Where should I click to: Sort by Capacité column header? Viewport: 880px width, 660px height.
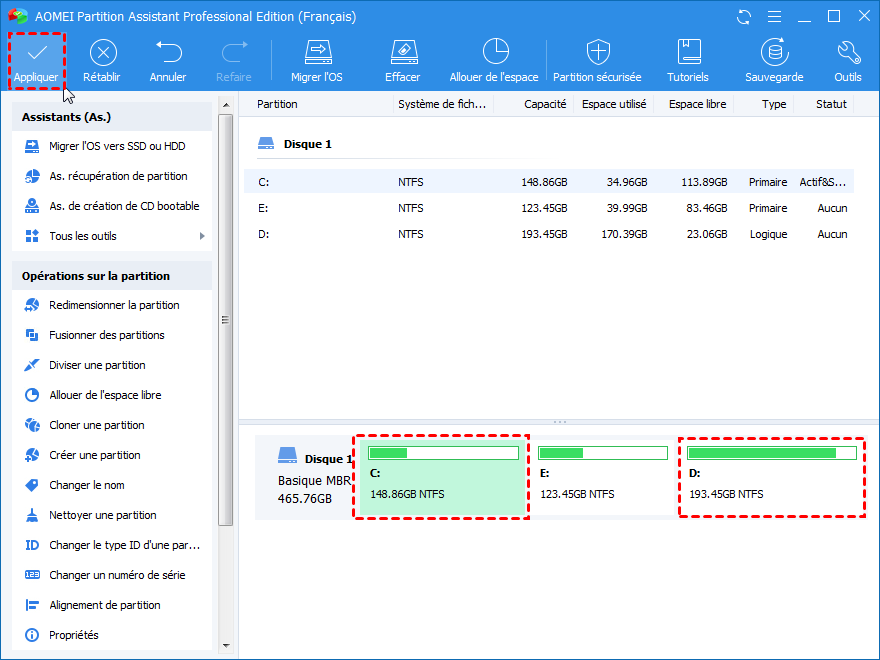point(545,104)
